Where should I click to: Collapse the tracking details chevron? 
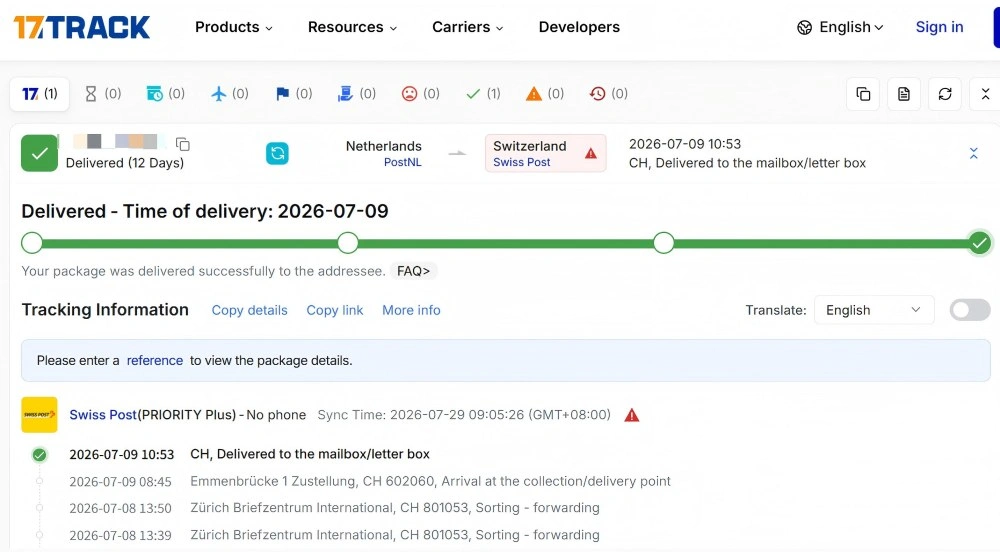click(973, 154)
